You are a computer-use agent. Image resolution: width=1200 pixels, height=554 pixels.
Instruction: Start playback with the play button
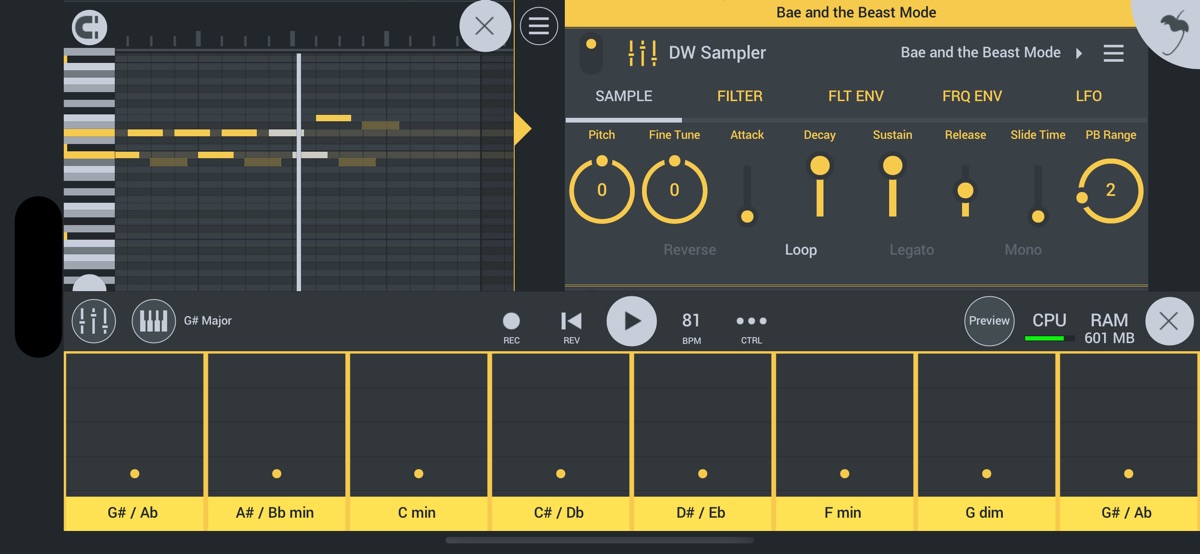coord(631,321)
